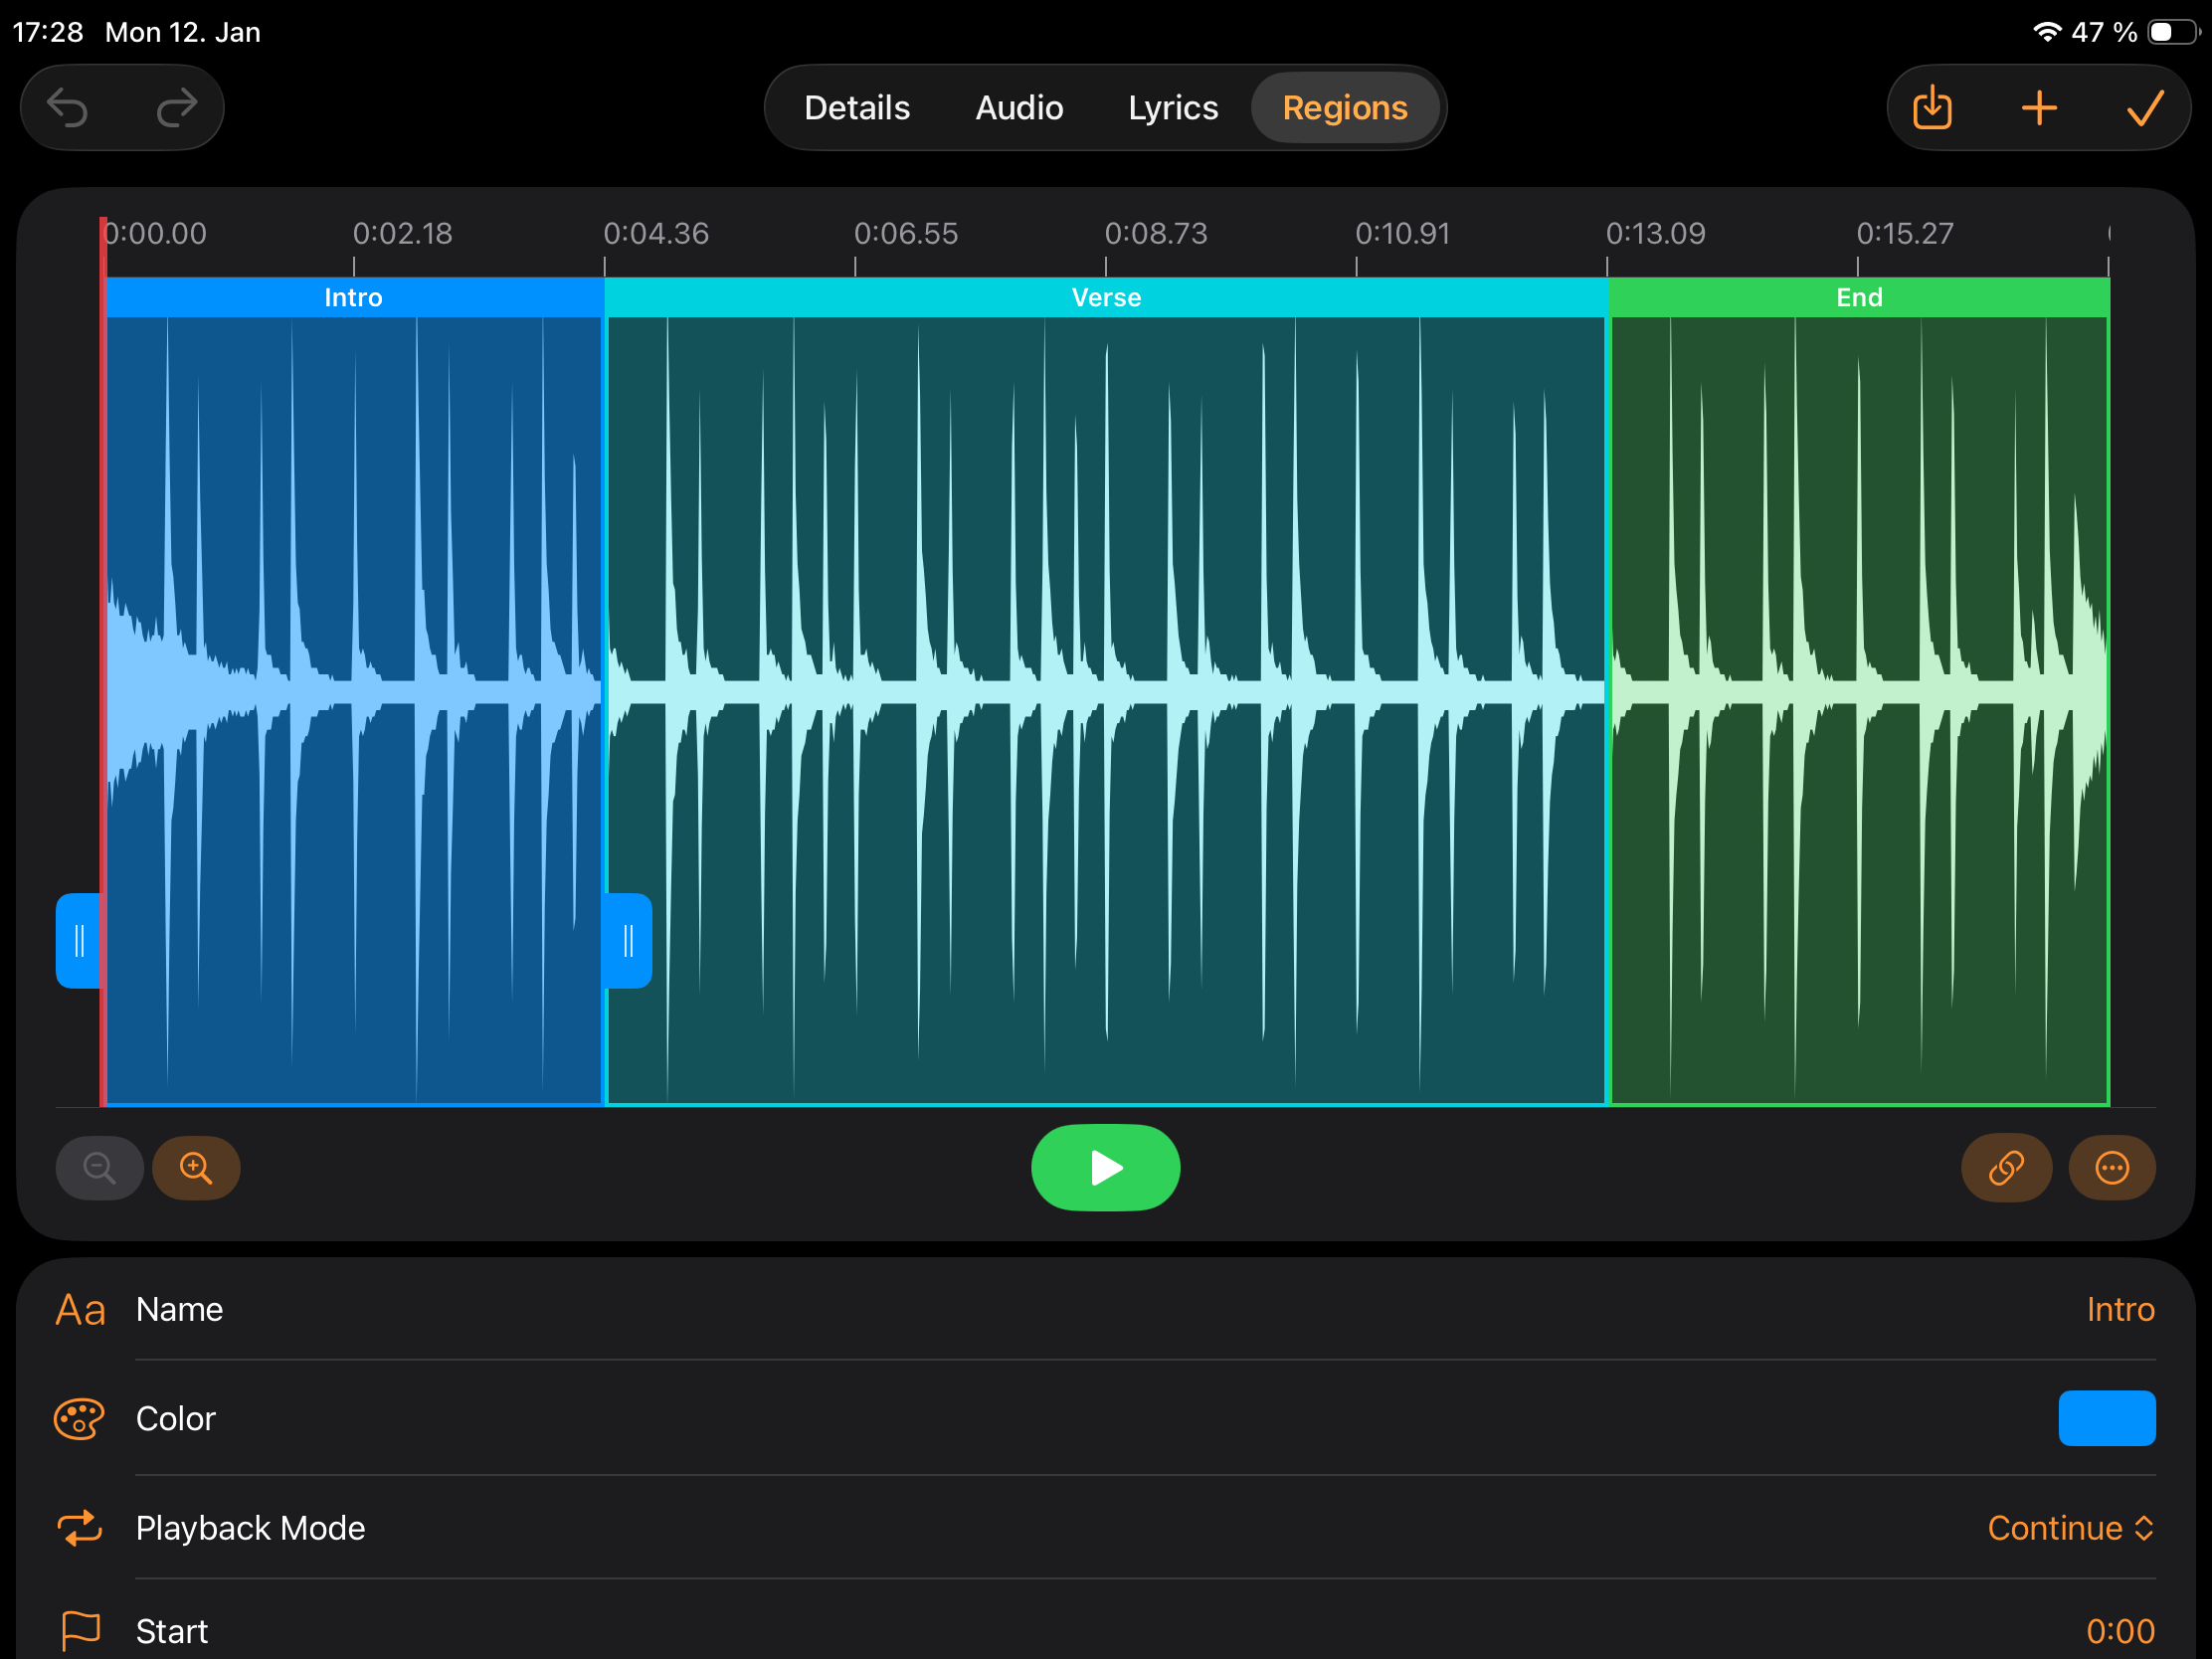Tap the import download icon
The width and height of the screenshot is (2212, 1659).
point(1932,108)
